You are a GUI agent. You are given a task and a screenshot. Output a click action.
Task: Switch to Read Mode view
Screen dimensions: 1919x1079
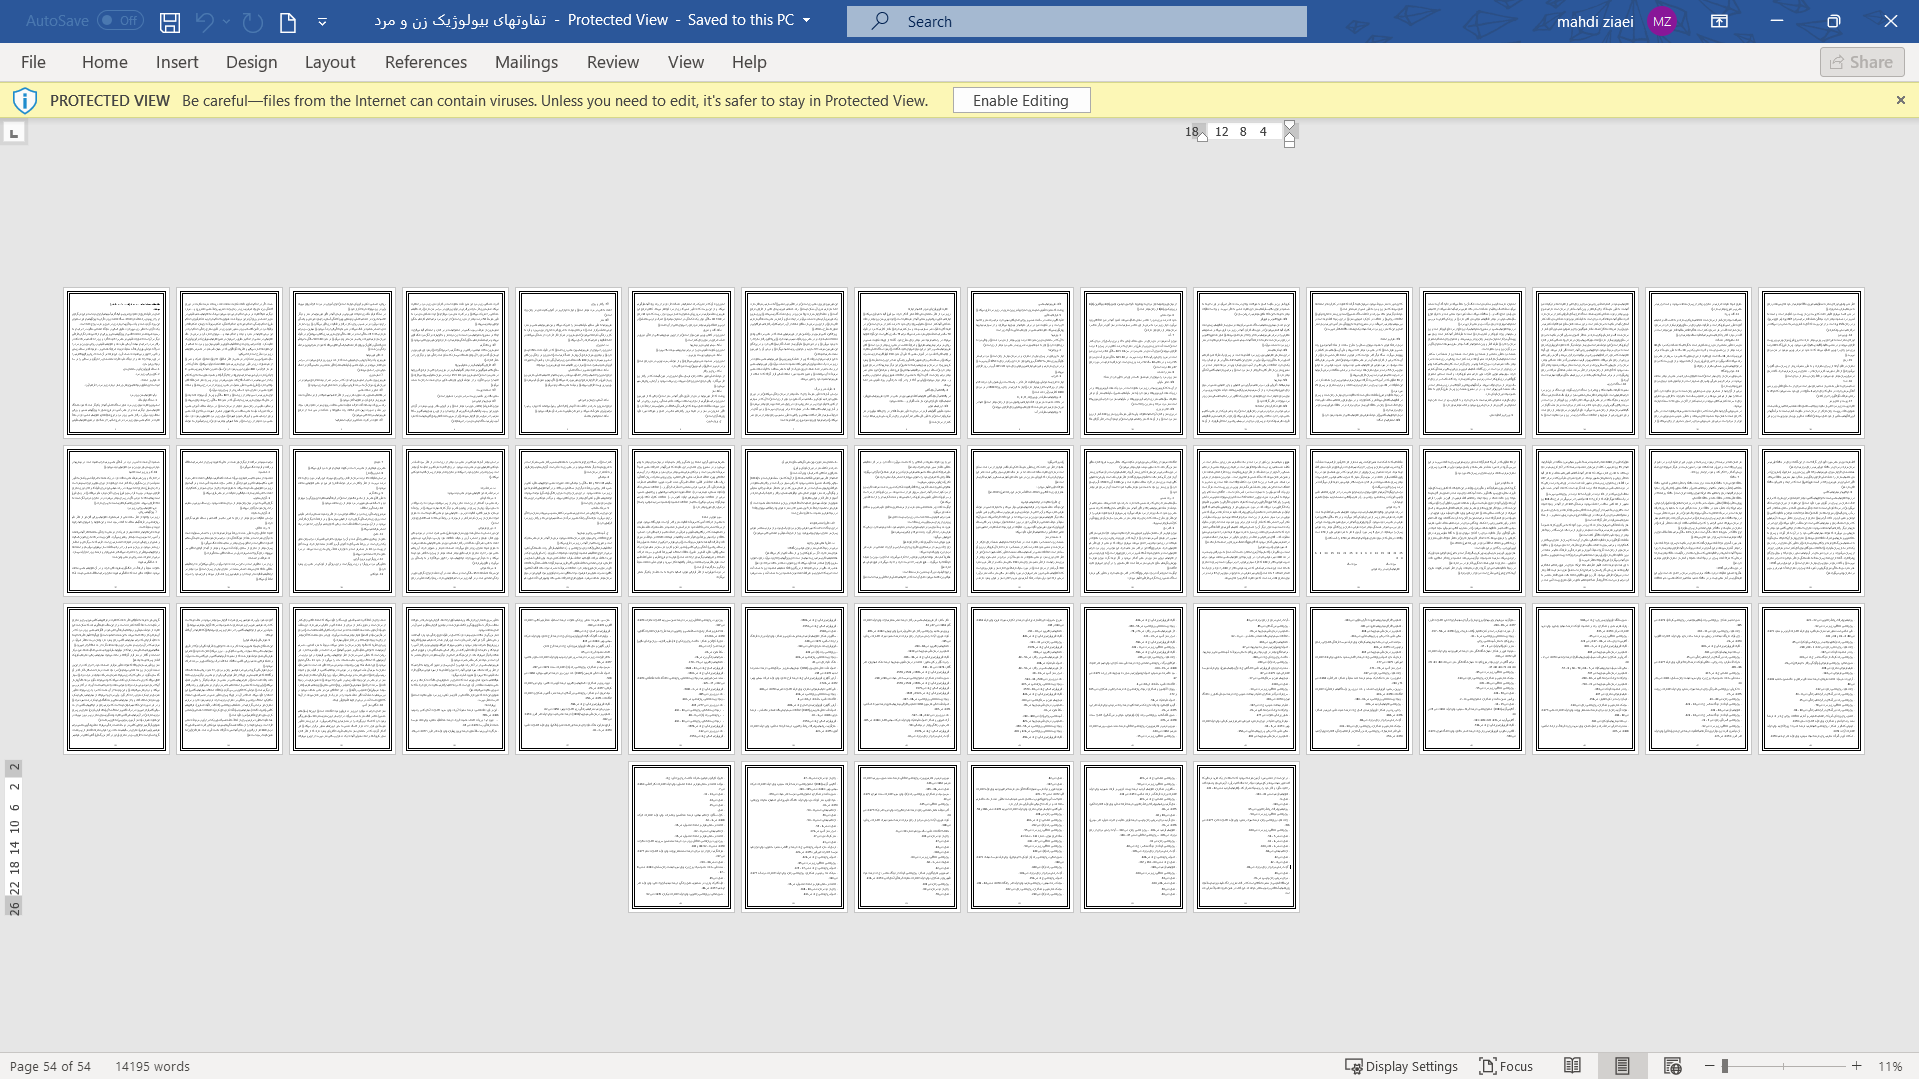click(1572, 1066)
